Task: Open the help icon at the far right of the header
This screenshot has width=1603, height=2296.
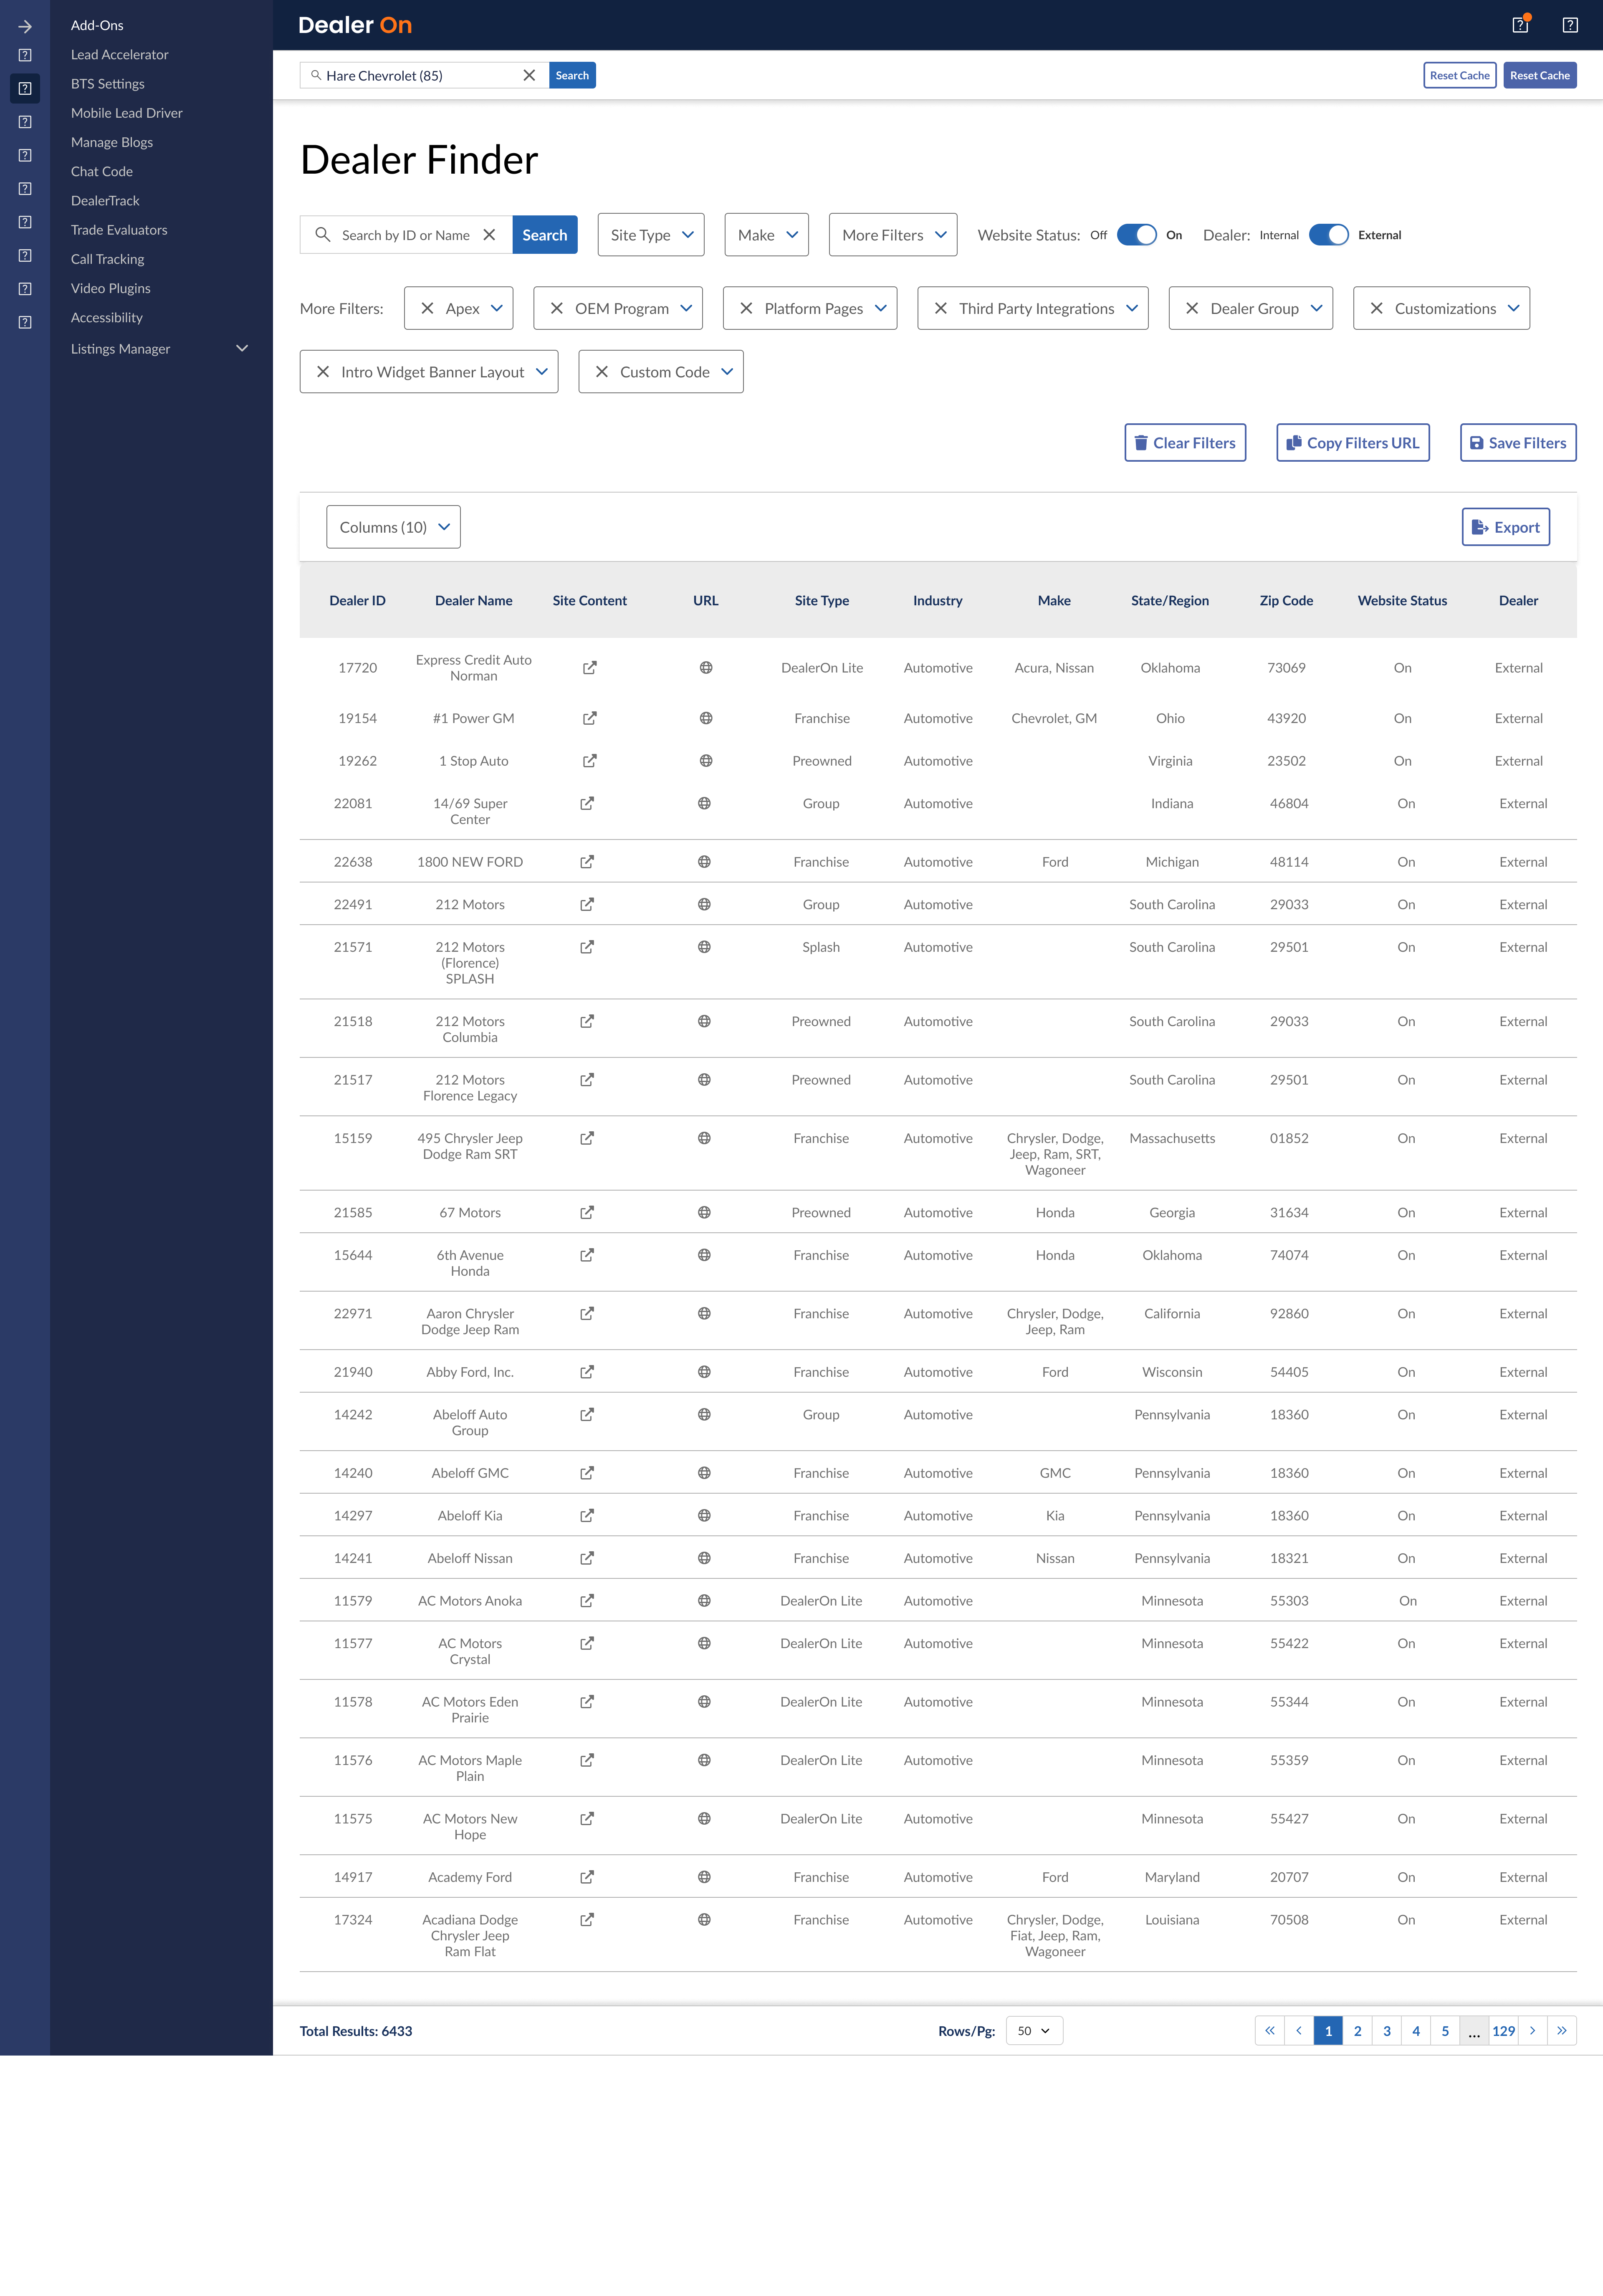Action: pos(1570,25)
